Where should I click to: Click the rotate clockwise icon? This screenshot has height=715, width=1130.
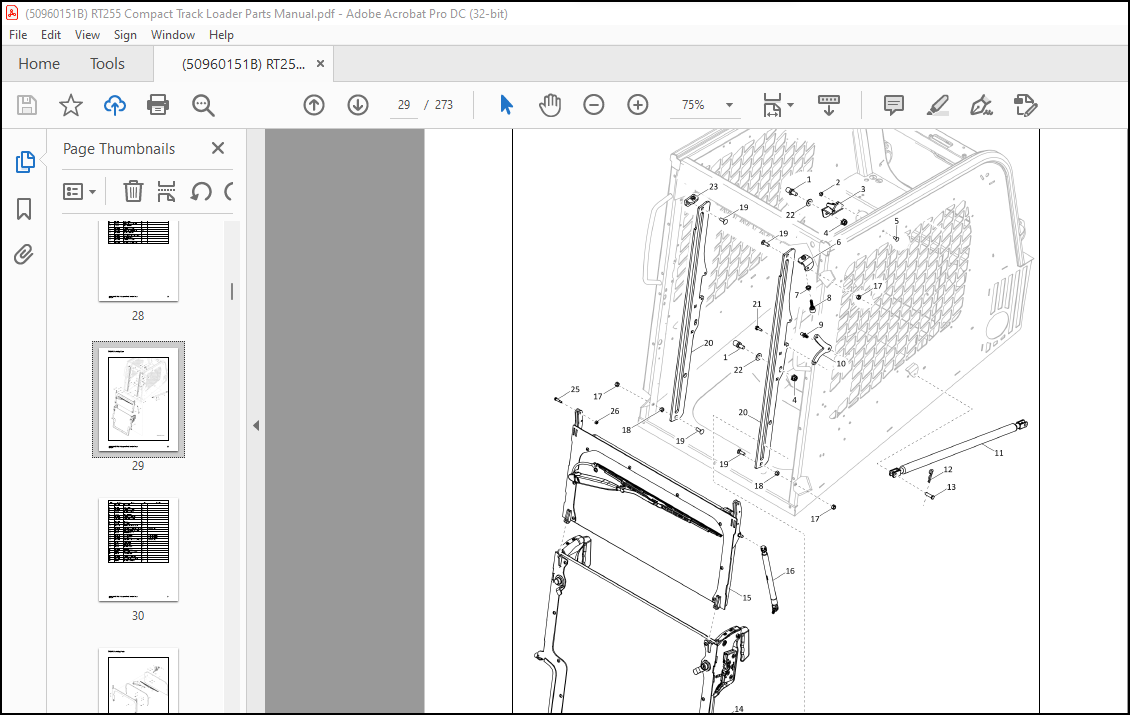click(x=229, y=192)
